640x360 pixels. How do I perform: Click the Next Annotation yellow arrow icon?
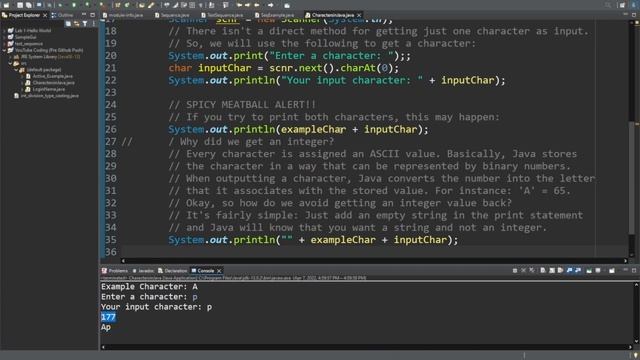239,5
